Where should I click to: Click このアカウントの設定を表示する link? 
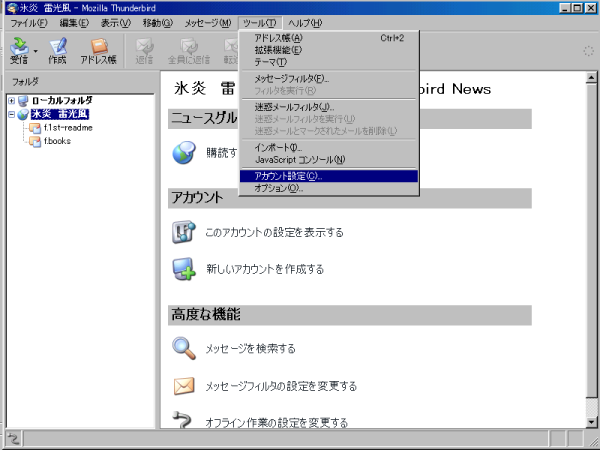(274, 232)
